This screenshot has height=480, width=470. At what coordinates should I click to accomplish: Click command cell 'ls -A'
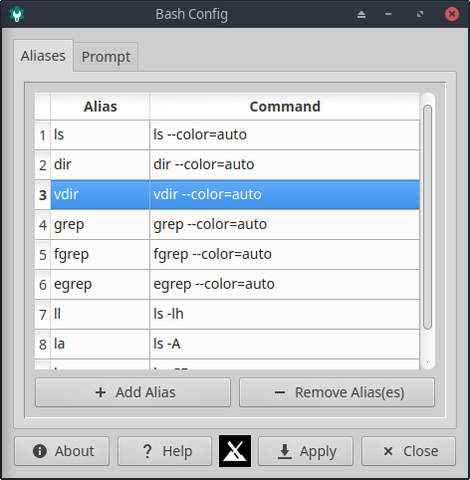point(285,344)
